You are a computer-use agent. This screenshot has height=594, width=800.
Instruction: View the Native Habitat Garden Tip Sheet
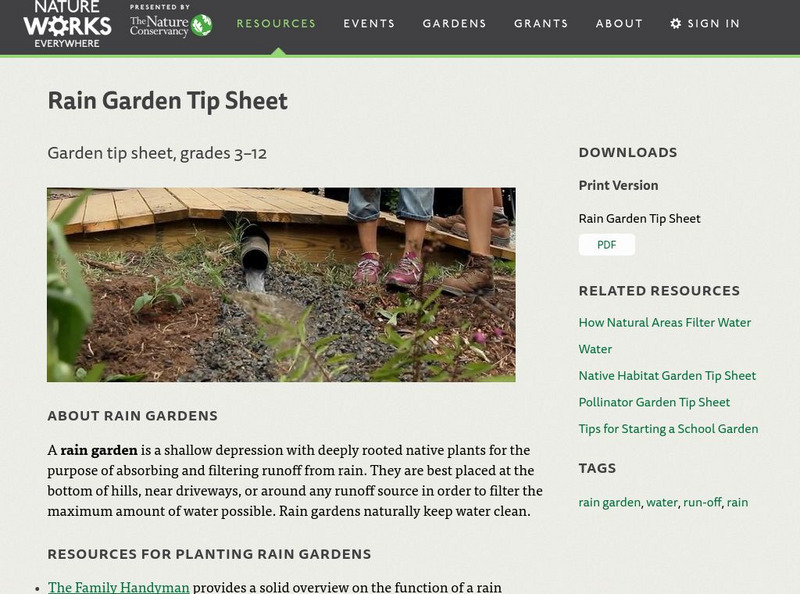[x=668, y=375]
